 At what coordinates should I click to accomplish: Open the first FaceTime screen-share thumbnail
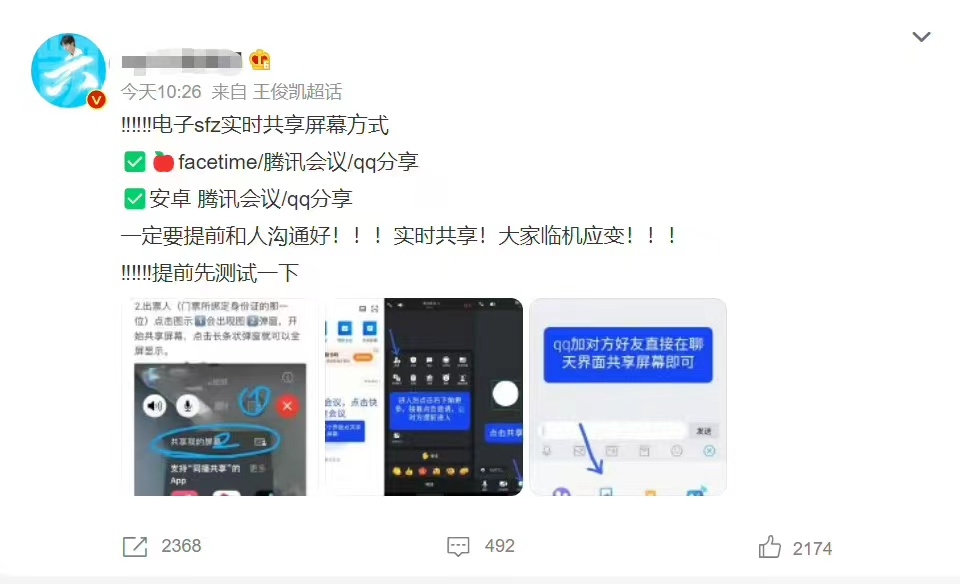pos(220,397)
